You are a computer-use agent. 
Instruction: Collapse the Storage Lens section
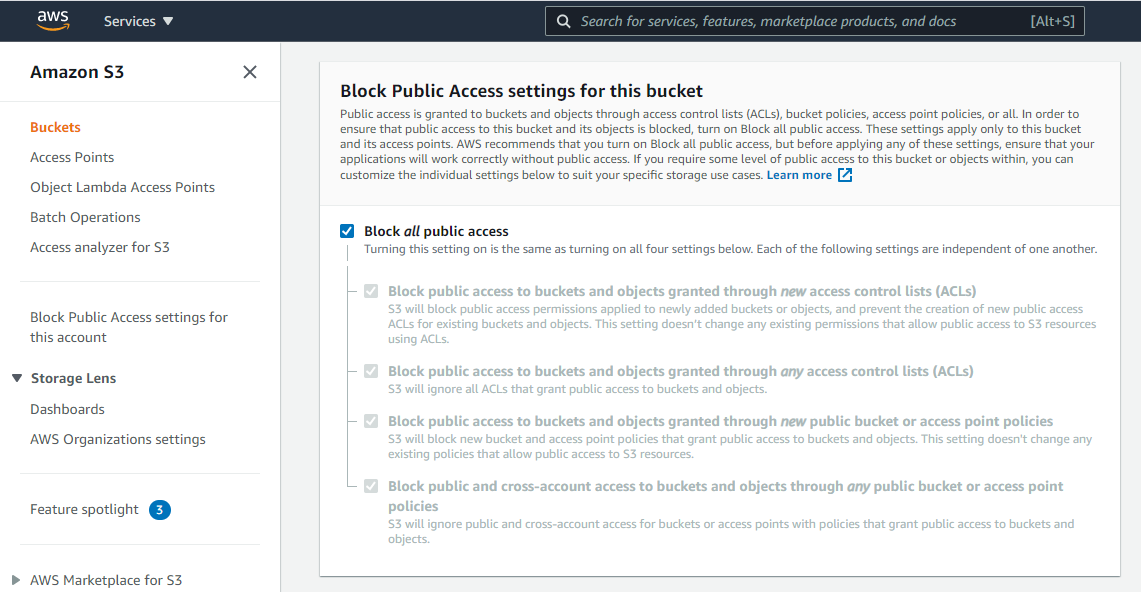click(x=17, y=378)
